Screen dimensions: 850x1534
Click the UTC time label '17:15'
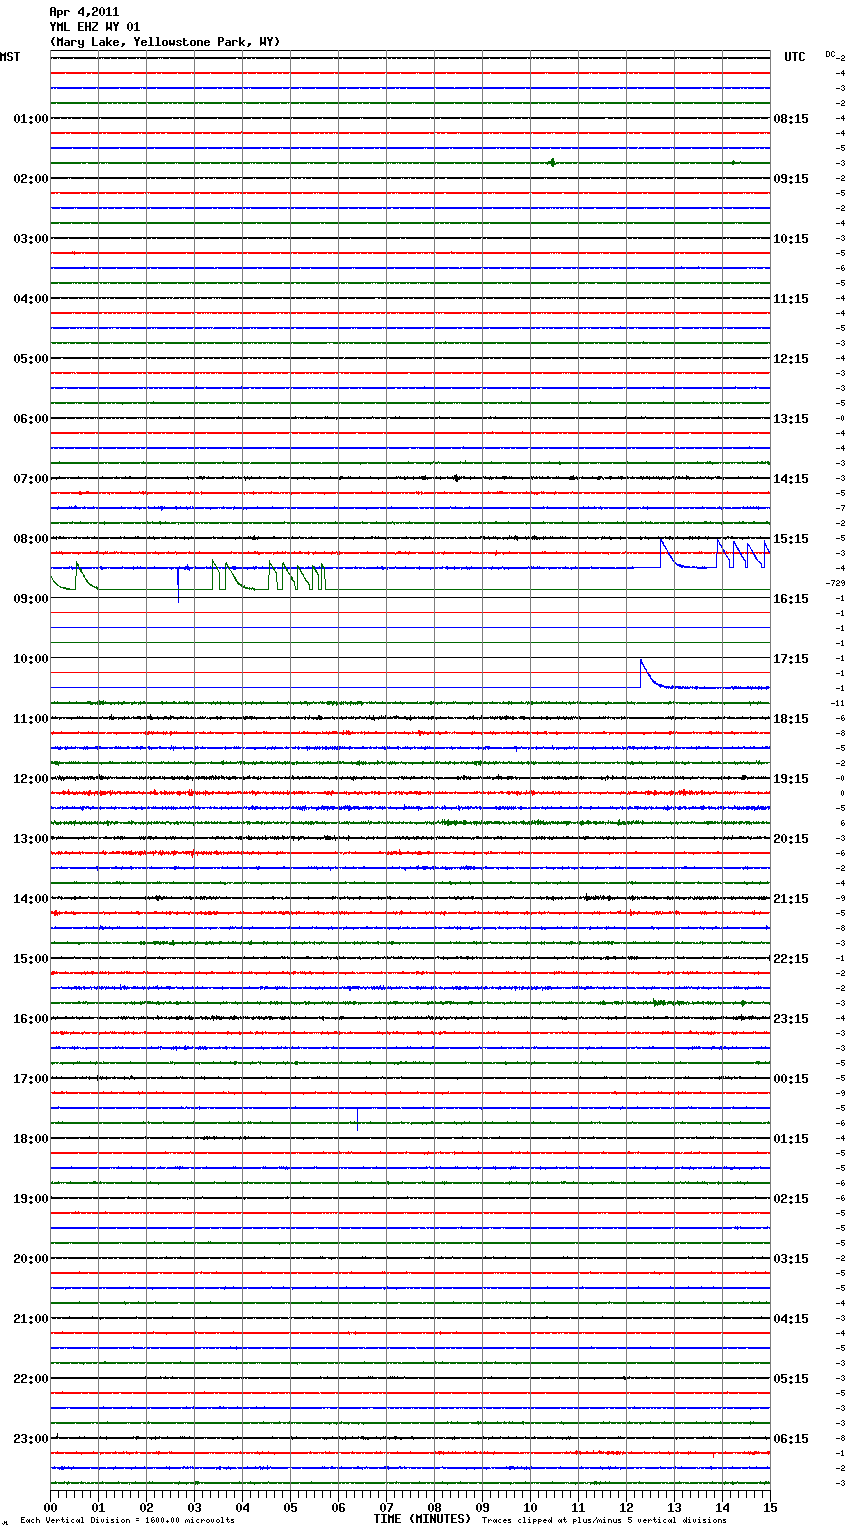point(791,659)
